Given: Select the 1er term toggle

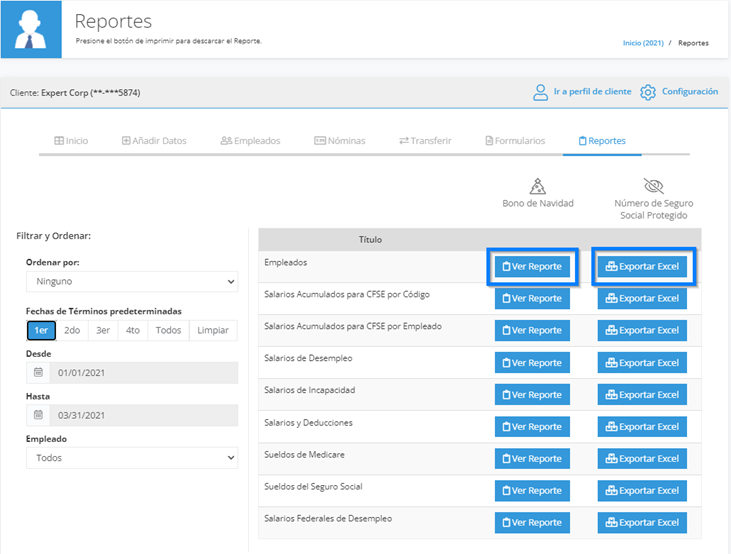Looking at the screenshot, I should coord(41,330).
